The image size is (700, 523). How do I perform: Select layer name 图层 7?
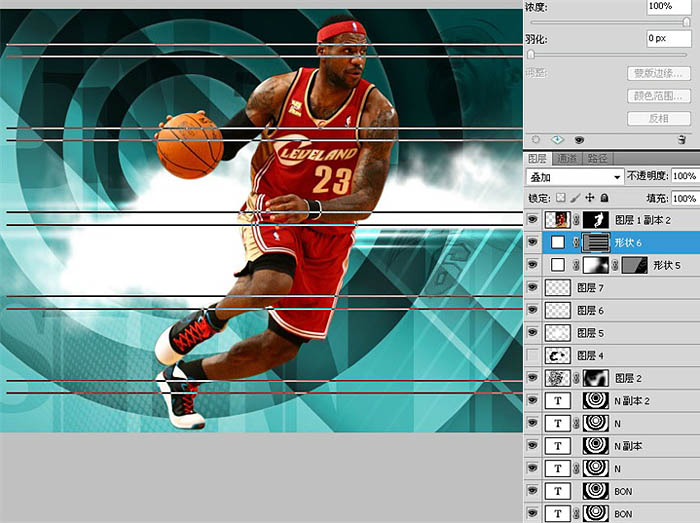point(590,288)
